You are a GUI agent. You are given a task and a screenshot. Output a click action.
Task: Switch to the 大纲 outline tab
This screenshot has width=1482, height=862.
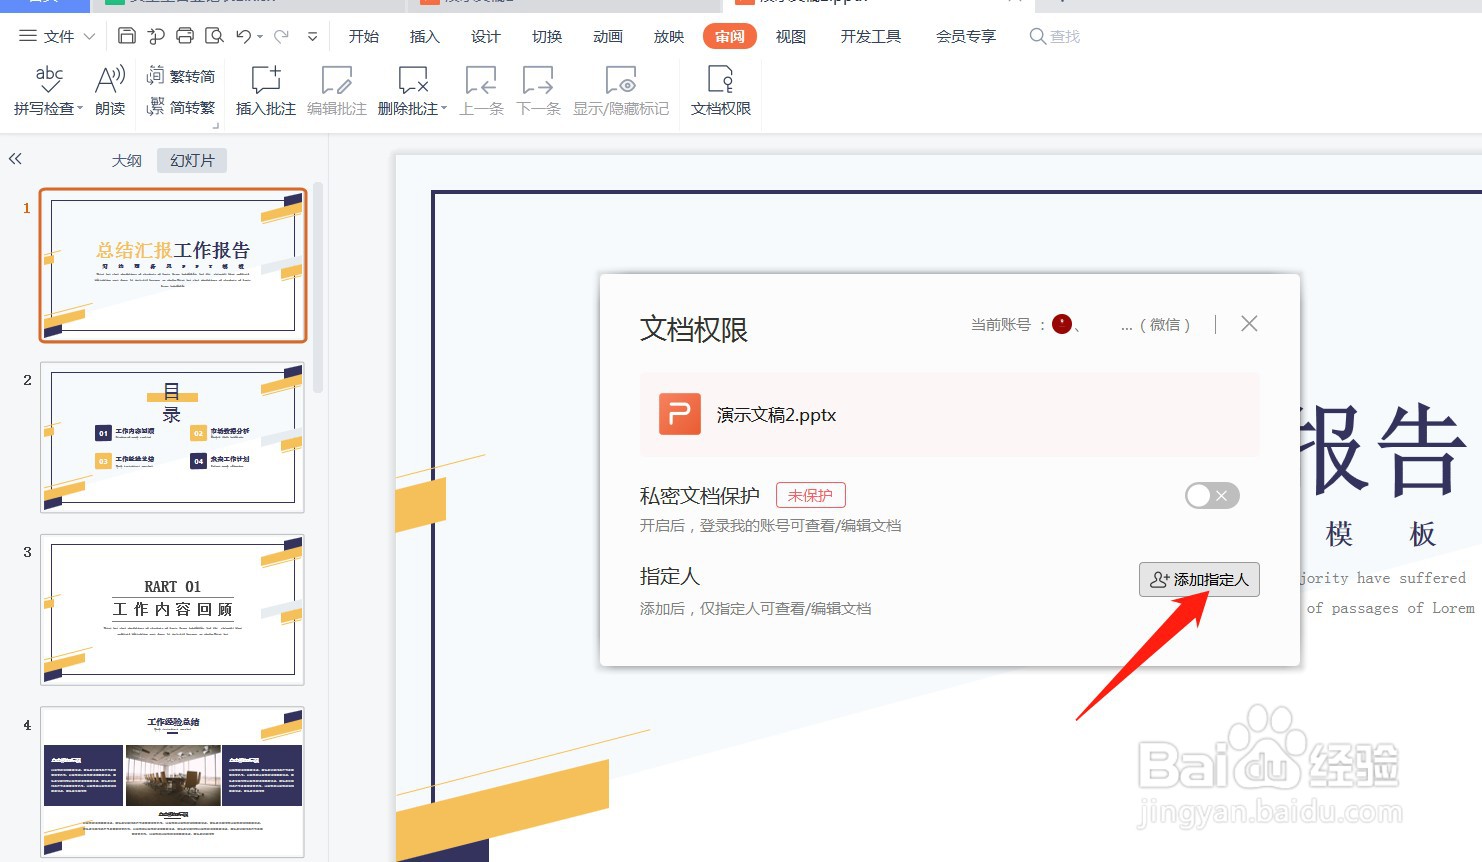click(x=127, y=160)
